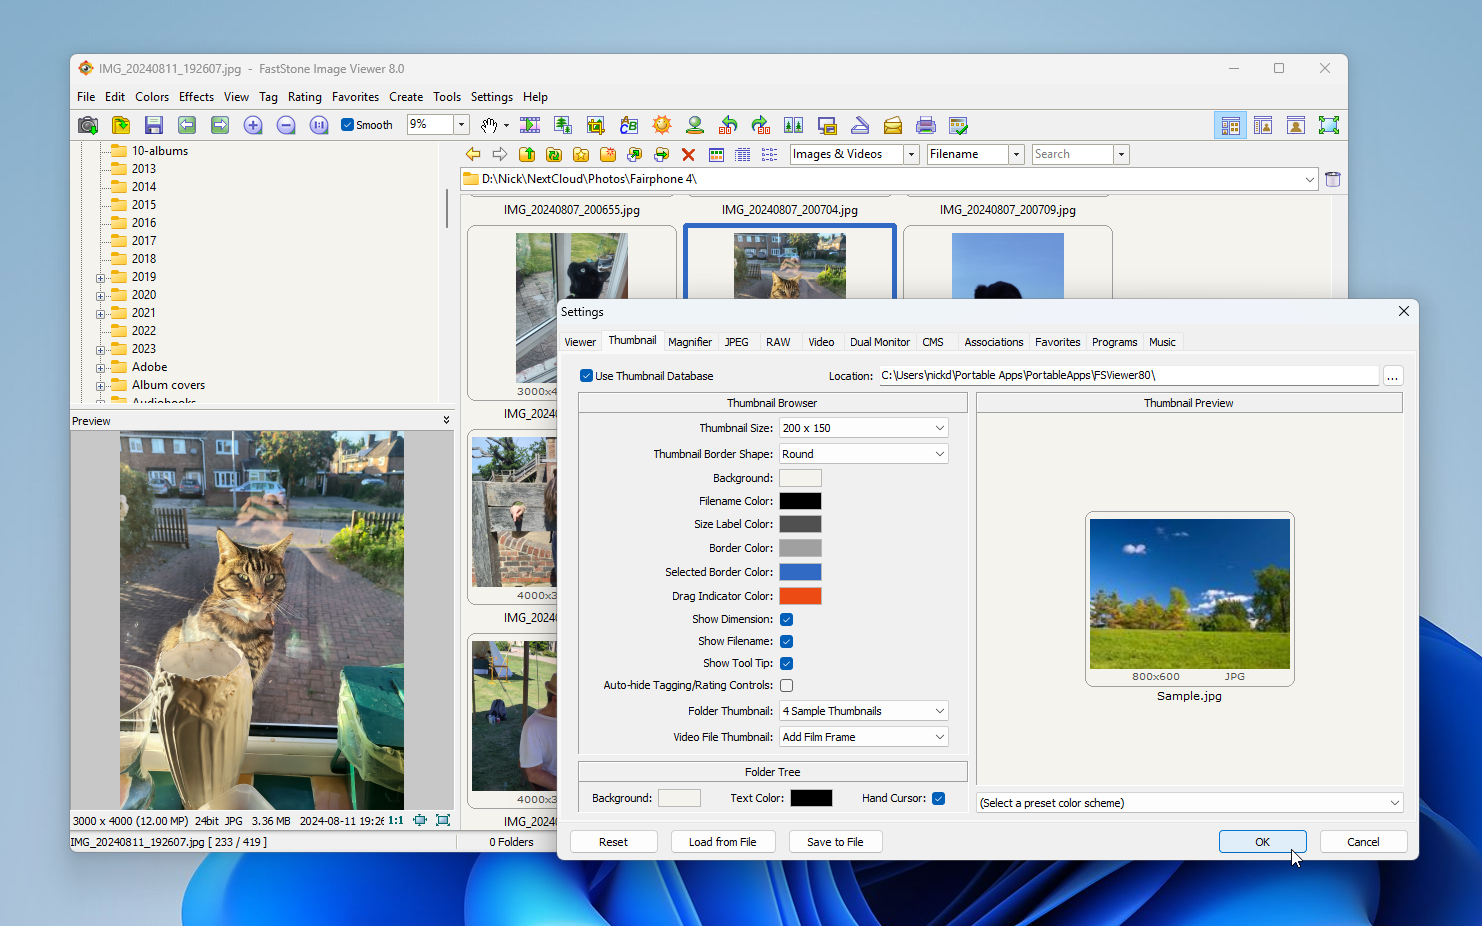
Task: Click the Save to File button
Action: (835, 842)
